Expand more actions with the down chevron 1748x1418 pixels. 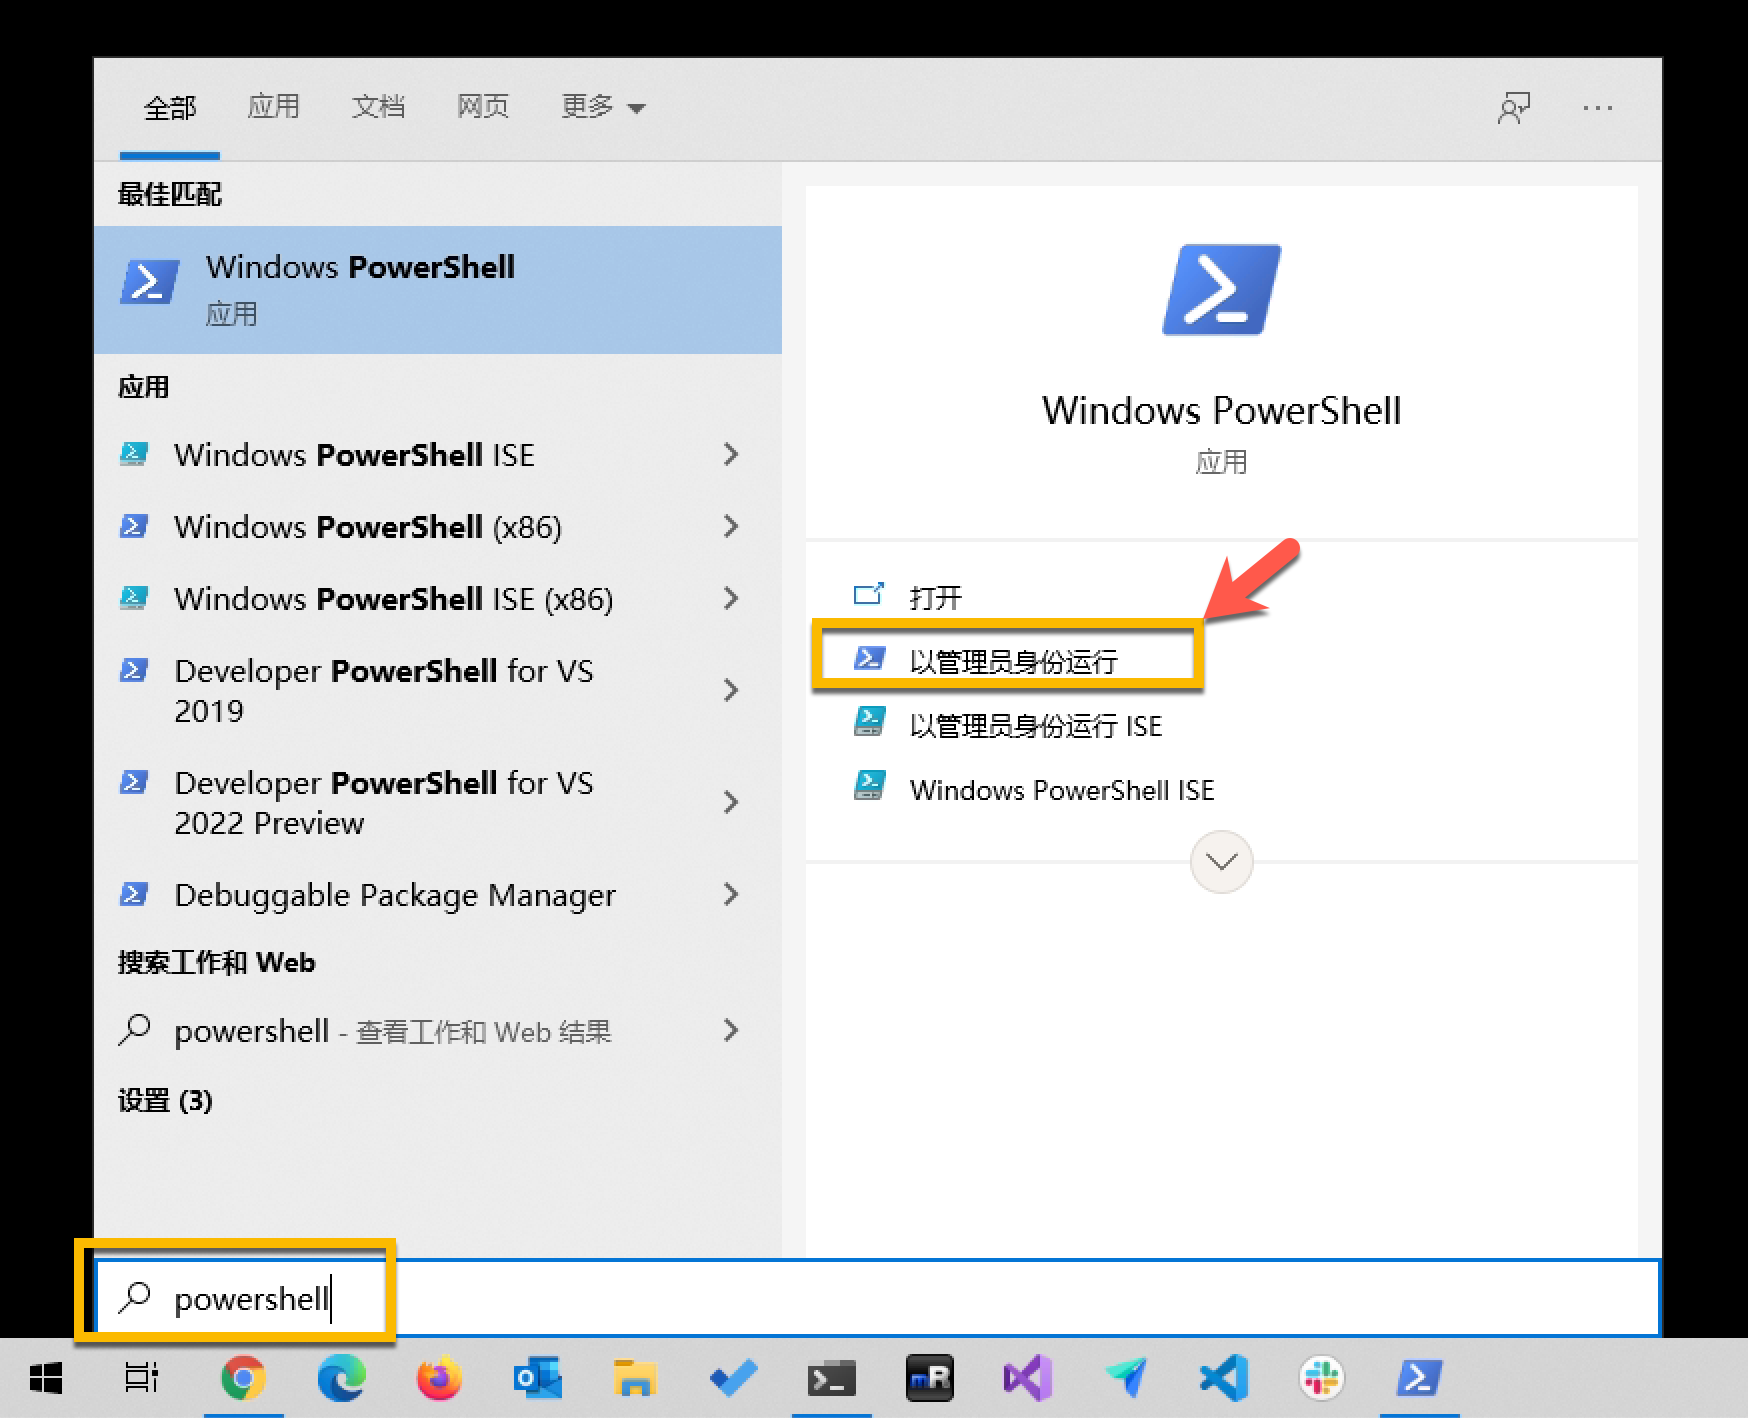(1221, 861)
